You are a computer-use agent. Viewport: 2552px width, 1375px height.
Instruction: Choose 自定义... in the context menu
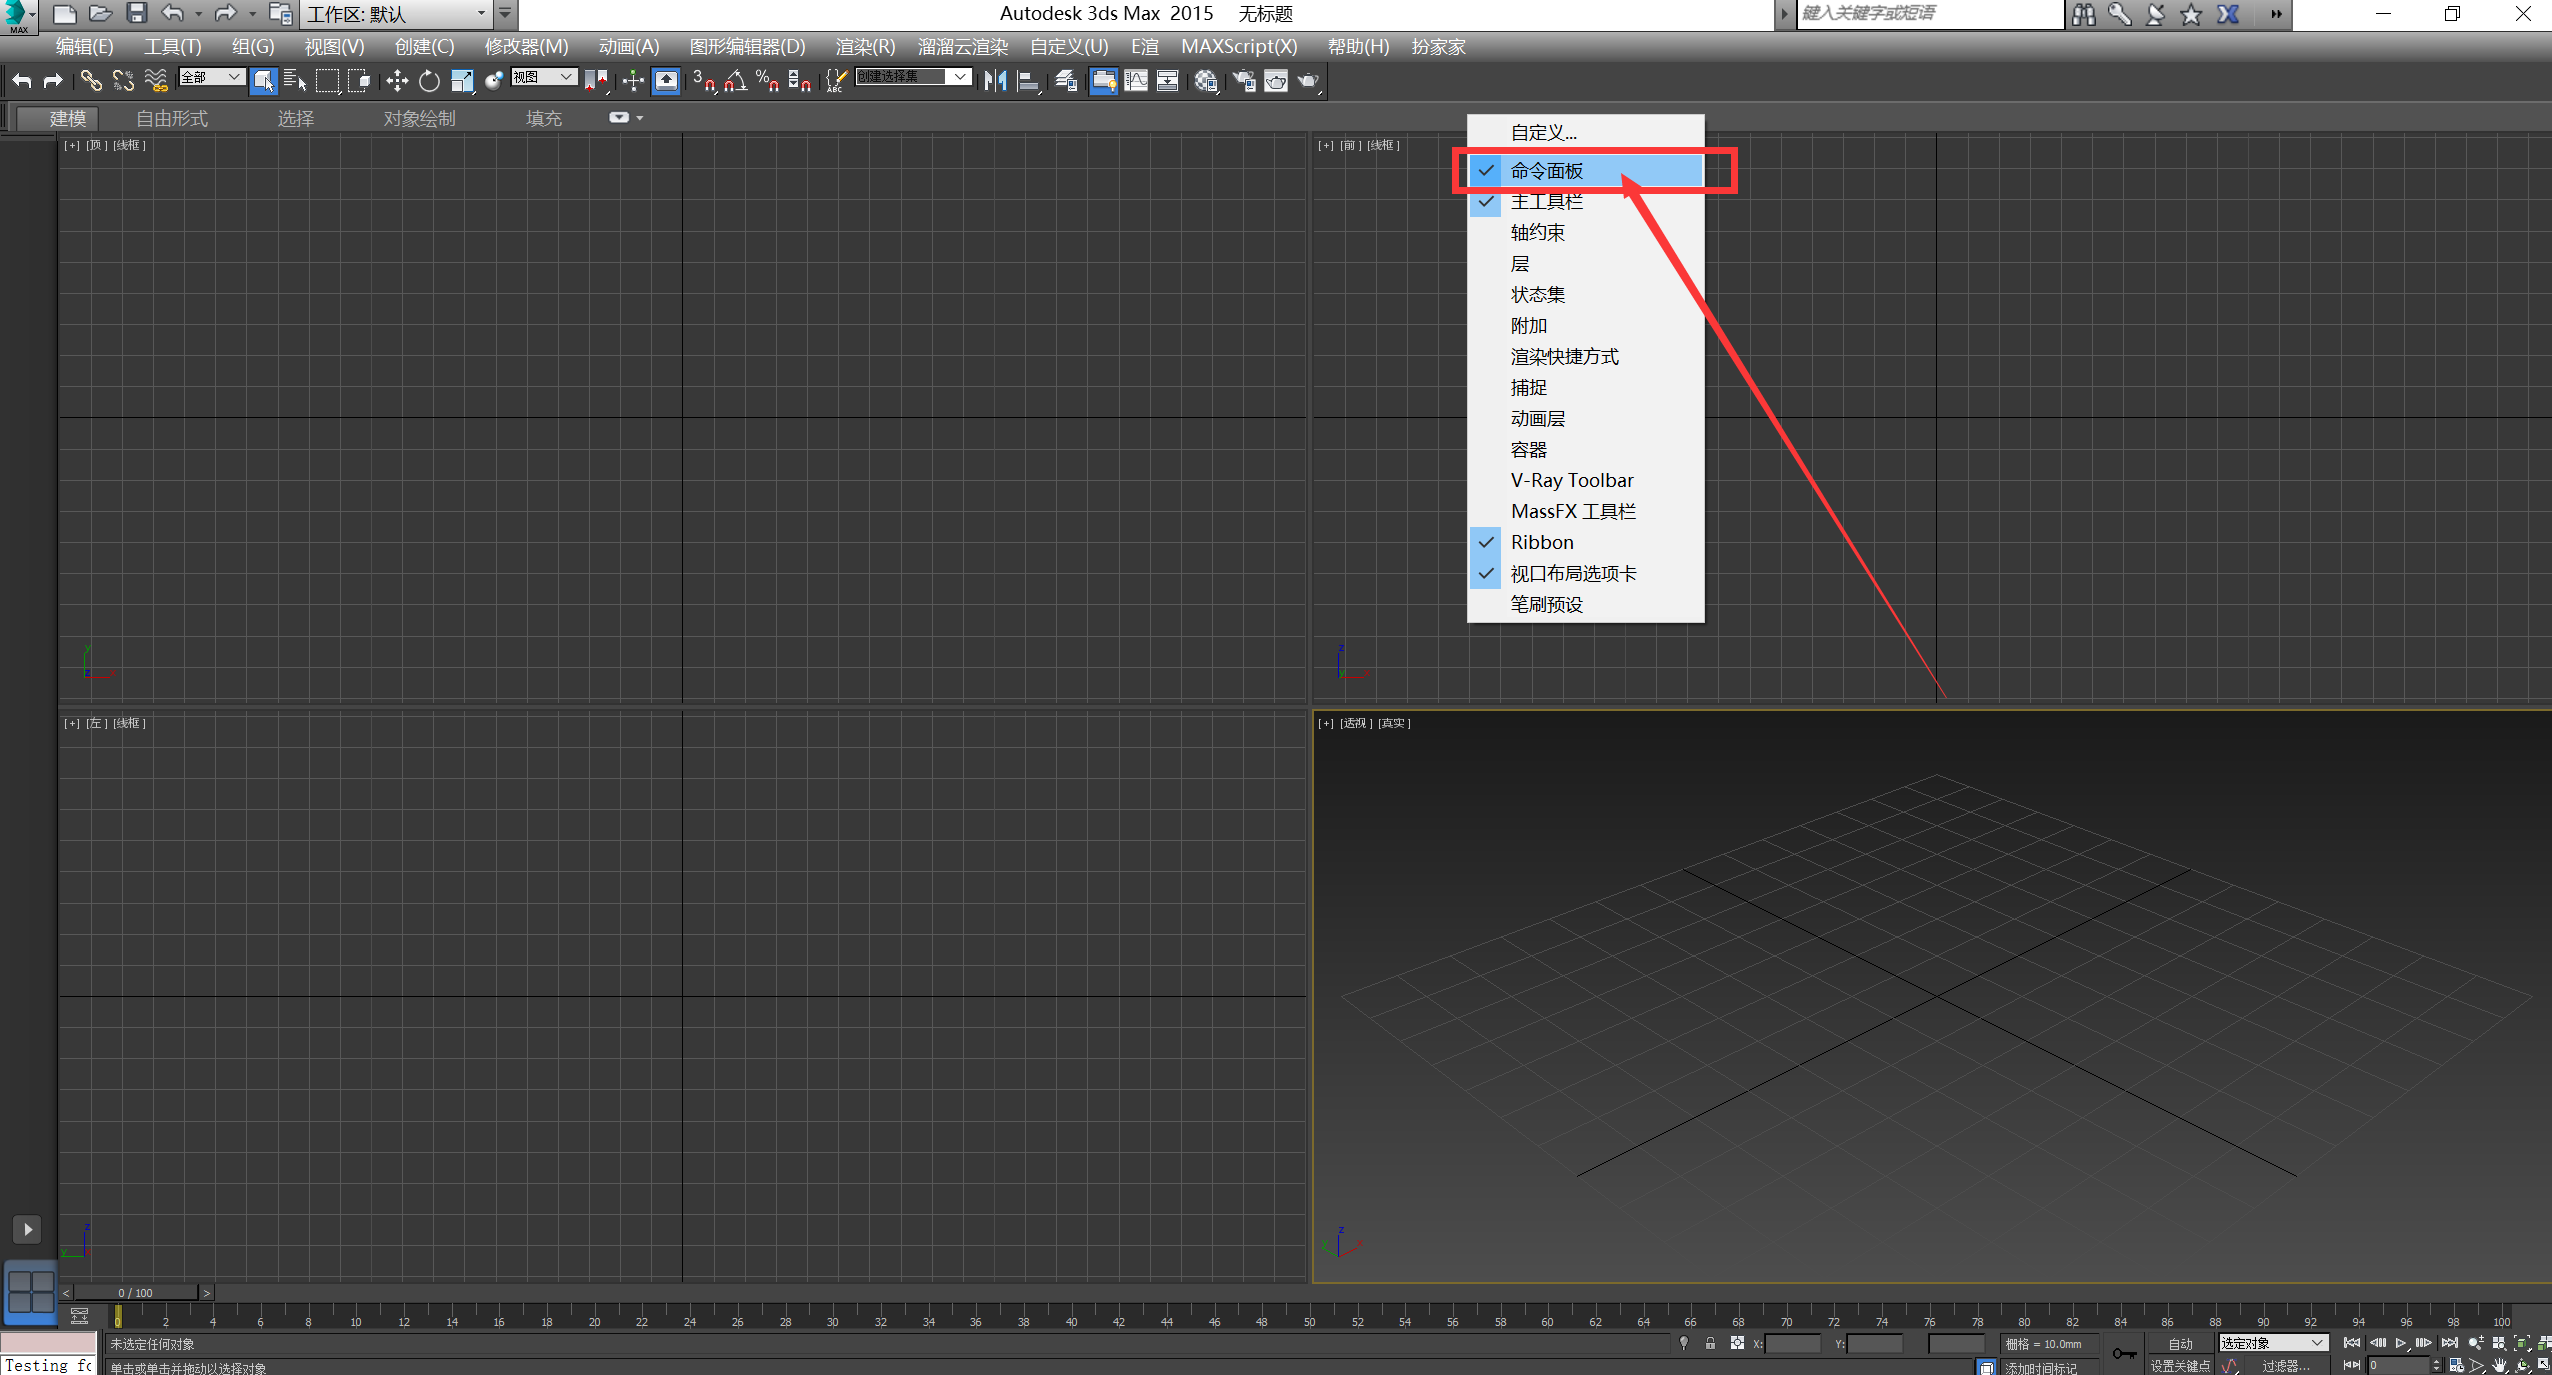pos(1586,132)
